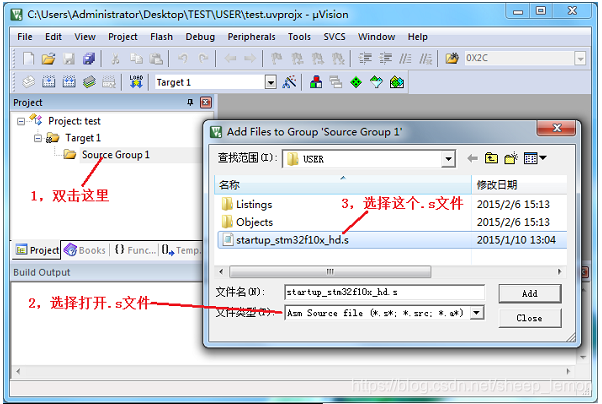
Task: Click the Copy icon
Action: pyautogui.click(x=136, y=58)
